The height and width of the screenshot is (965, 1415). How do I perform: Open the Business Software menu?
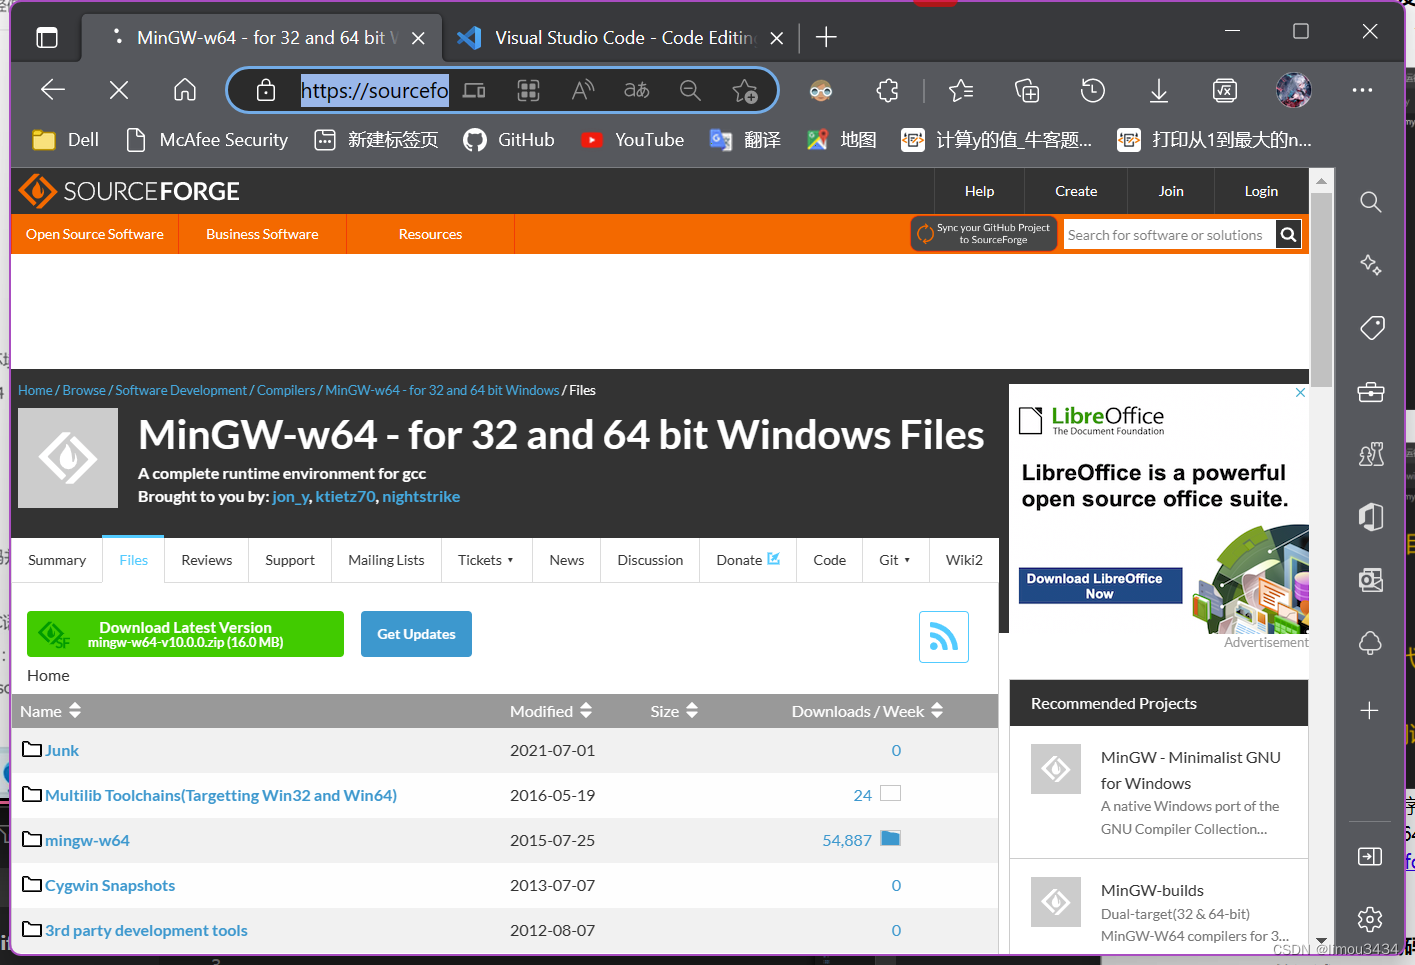[x=262, y=234]
